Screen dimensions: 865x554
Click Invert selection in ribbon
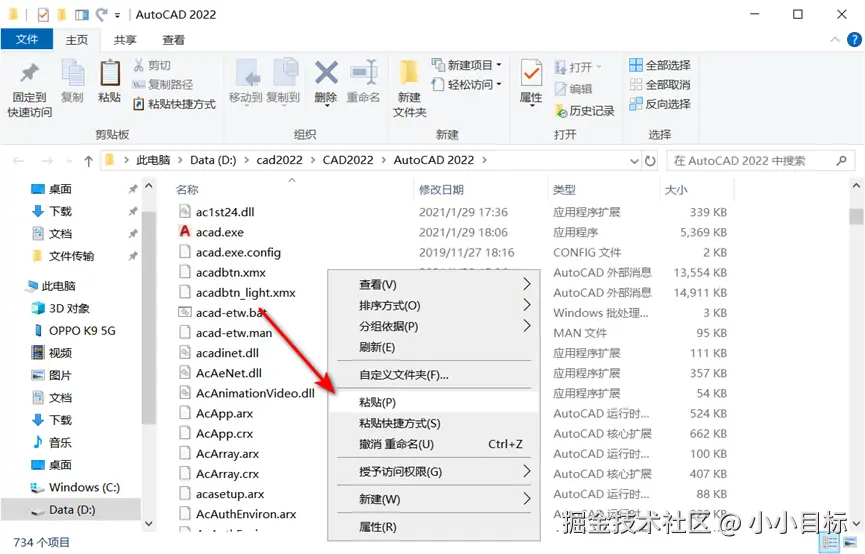coord(660,104)
